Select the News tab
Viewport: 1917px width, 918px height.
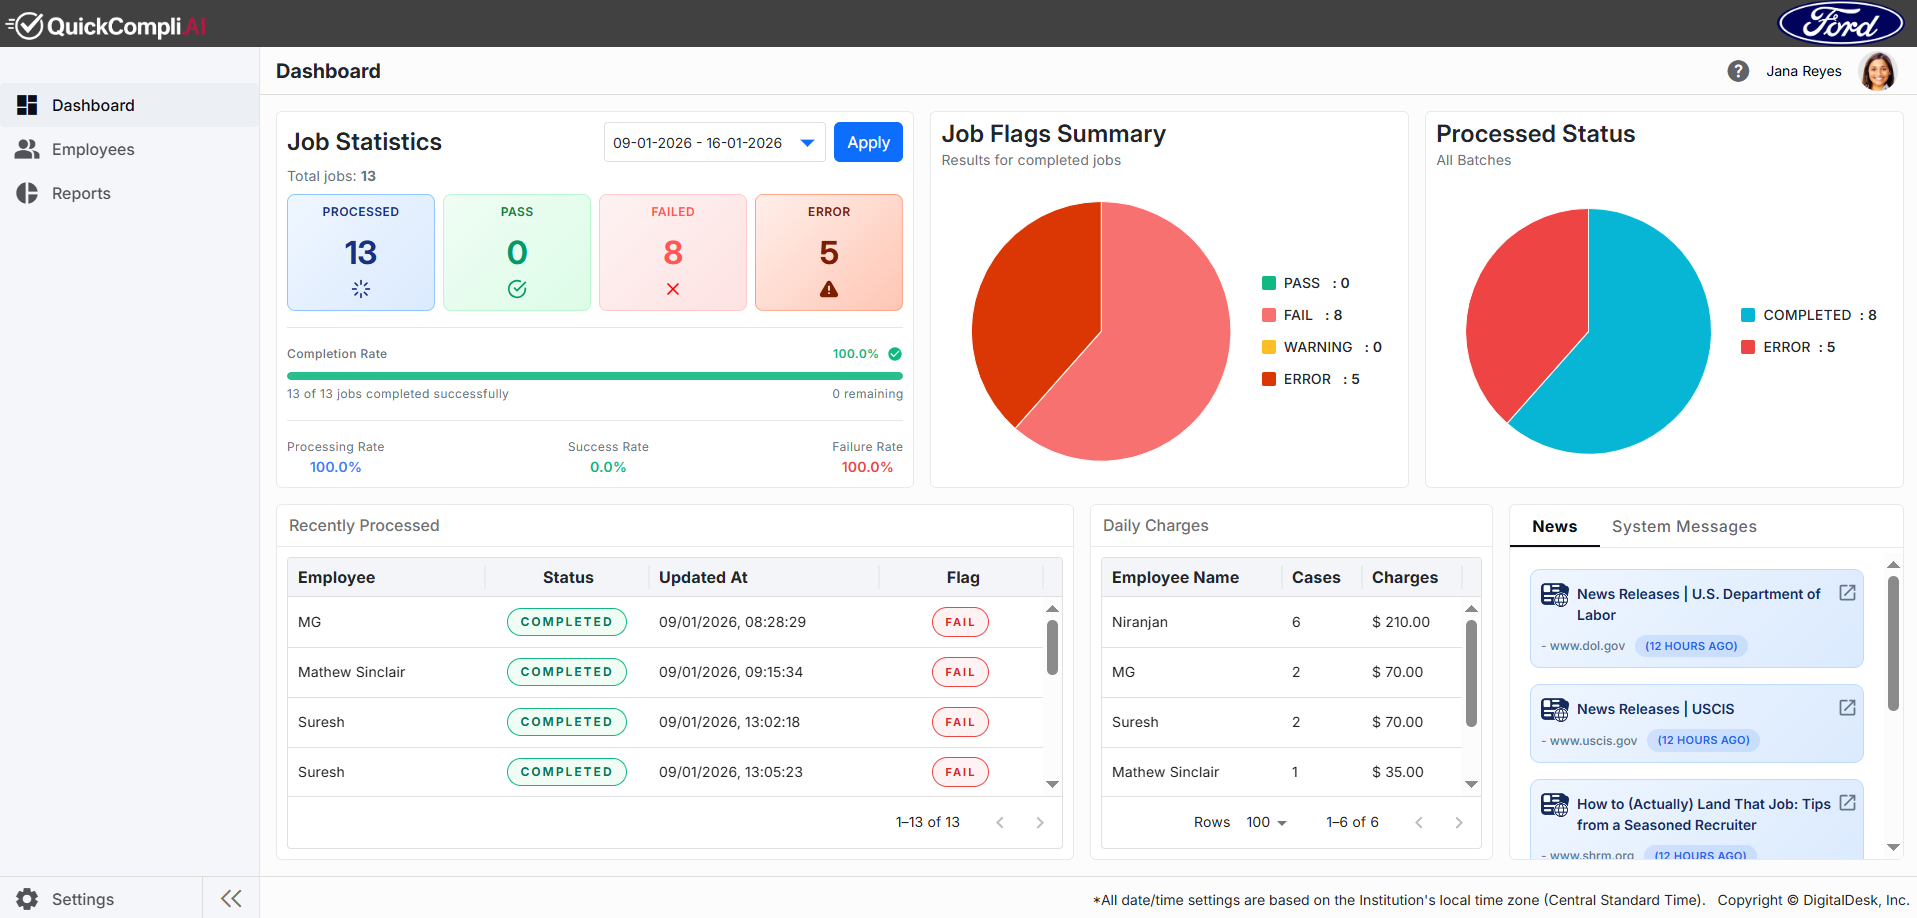(x=1555, y=527)
